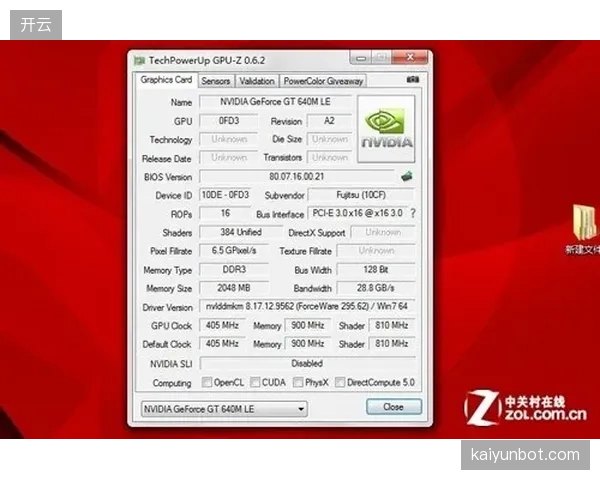Viewport: 600px width, 480px height.
Task: Click the Shaders field 384 Unified
Action: 241,232
